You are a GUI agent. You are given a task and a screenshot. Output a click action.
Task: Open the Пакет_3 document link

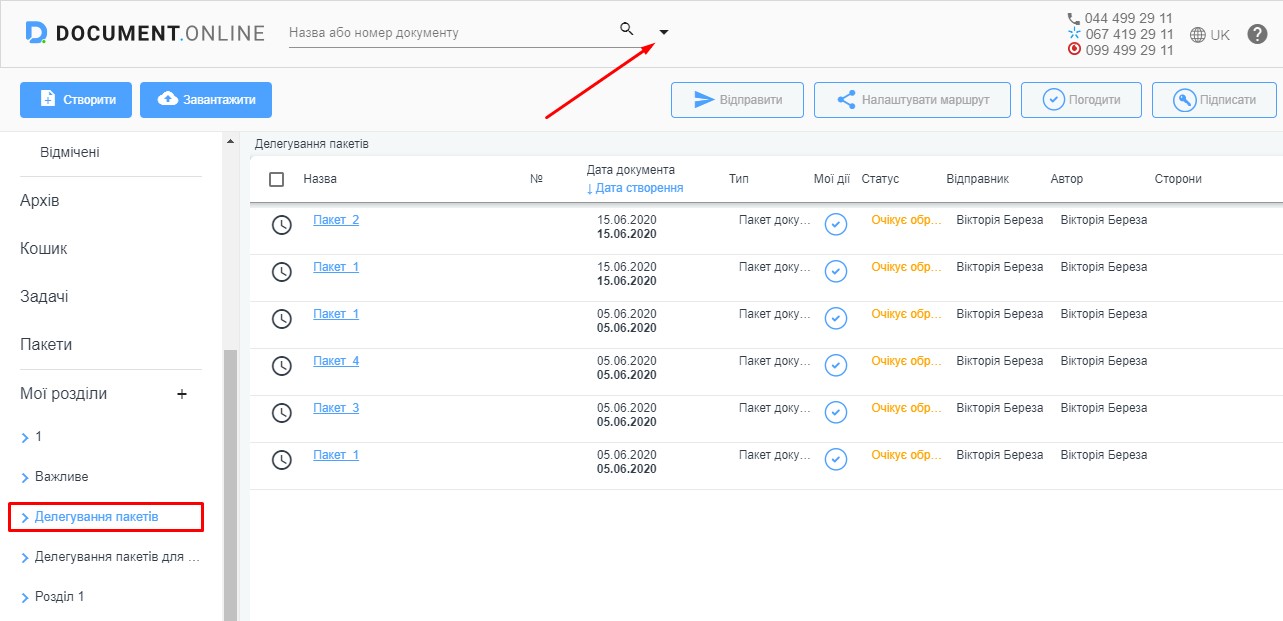(x=336, y=408)
